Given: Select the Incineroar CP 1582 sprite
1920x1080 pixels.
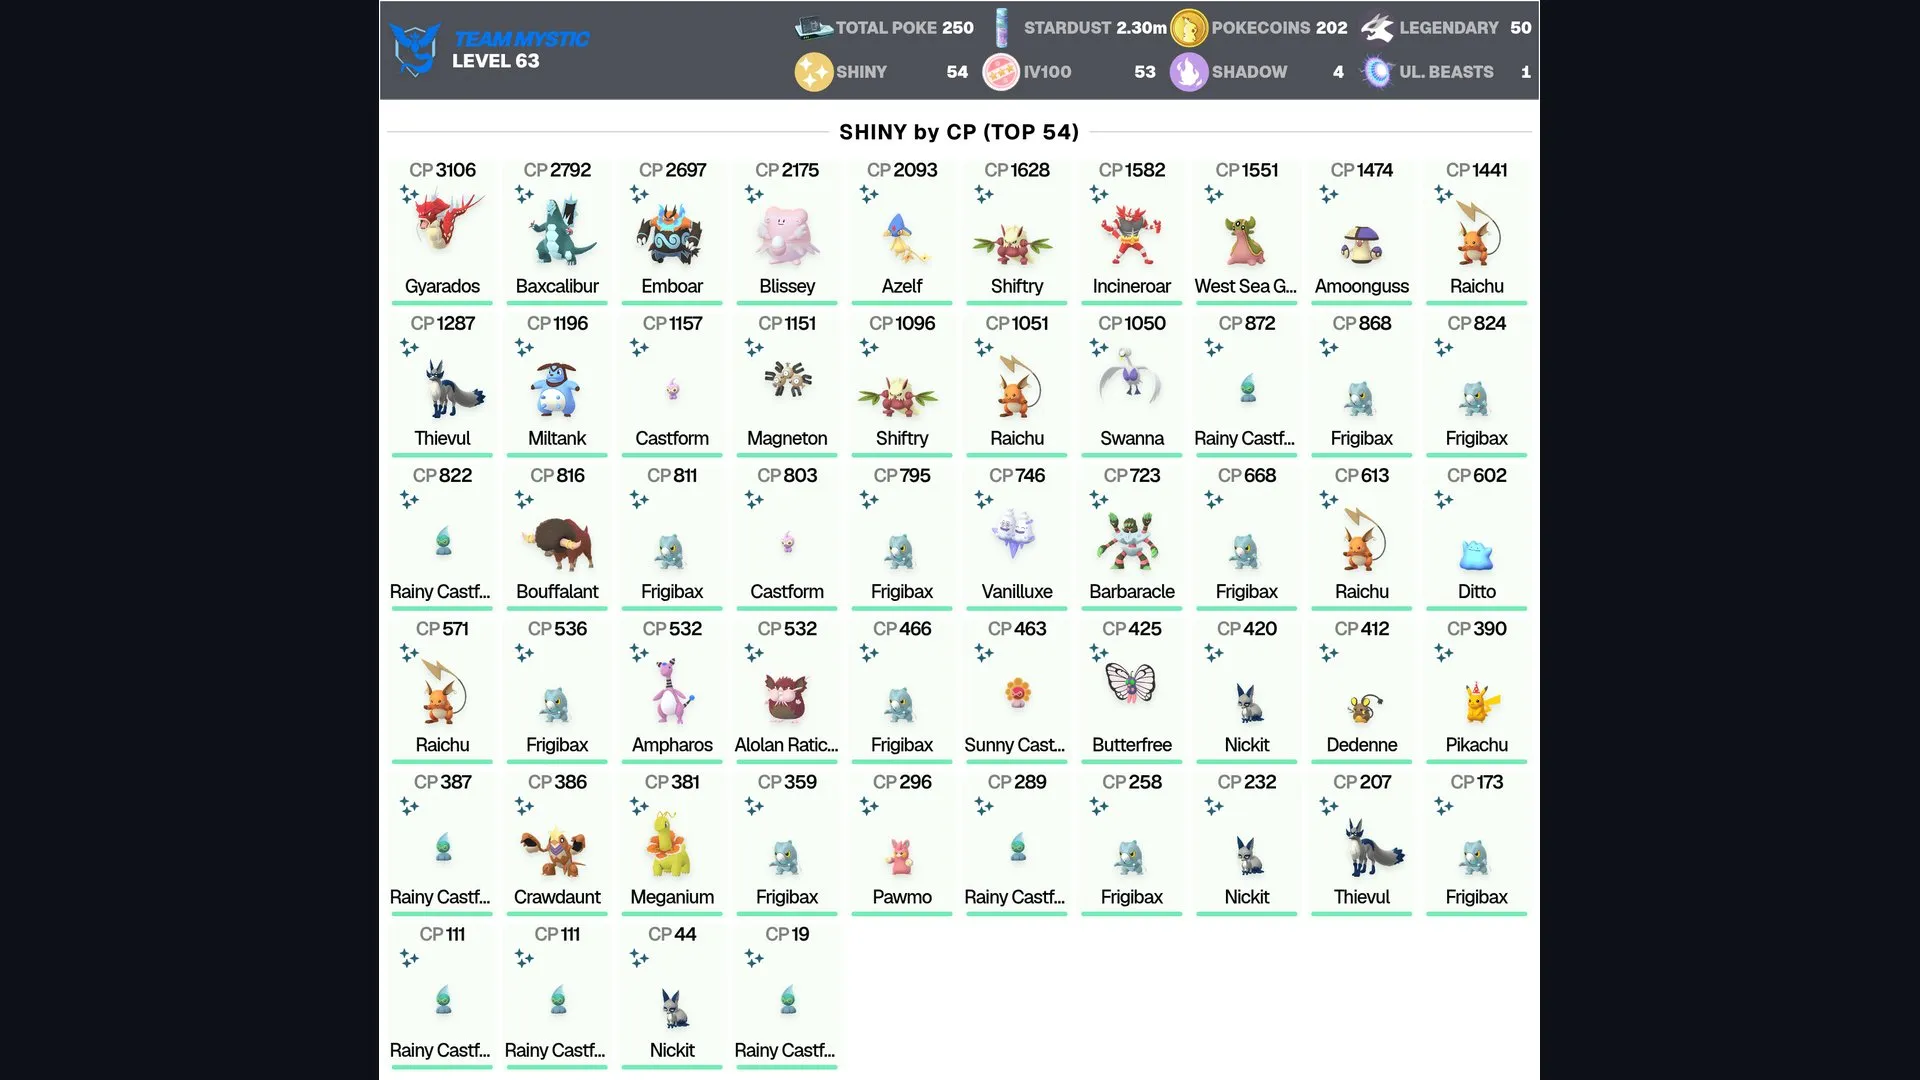Looking at the screenshot, I should pyautogui.click(x=1131, y=236).
